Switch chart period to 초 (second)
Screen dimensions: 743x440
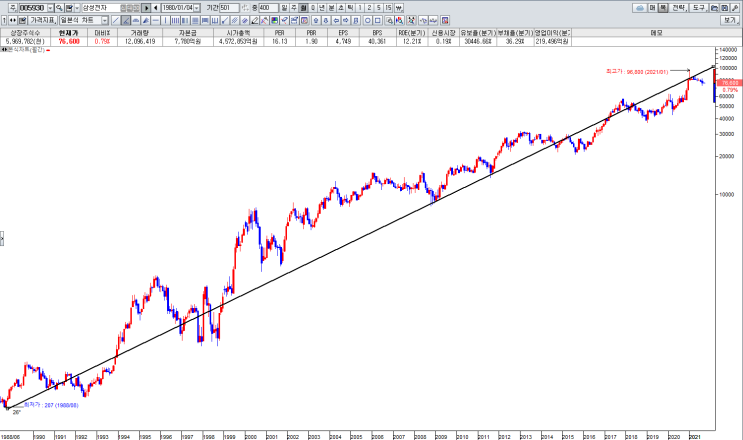coord(341,8)
